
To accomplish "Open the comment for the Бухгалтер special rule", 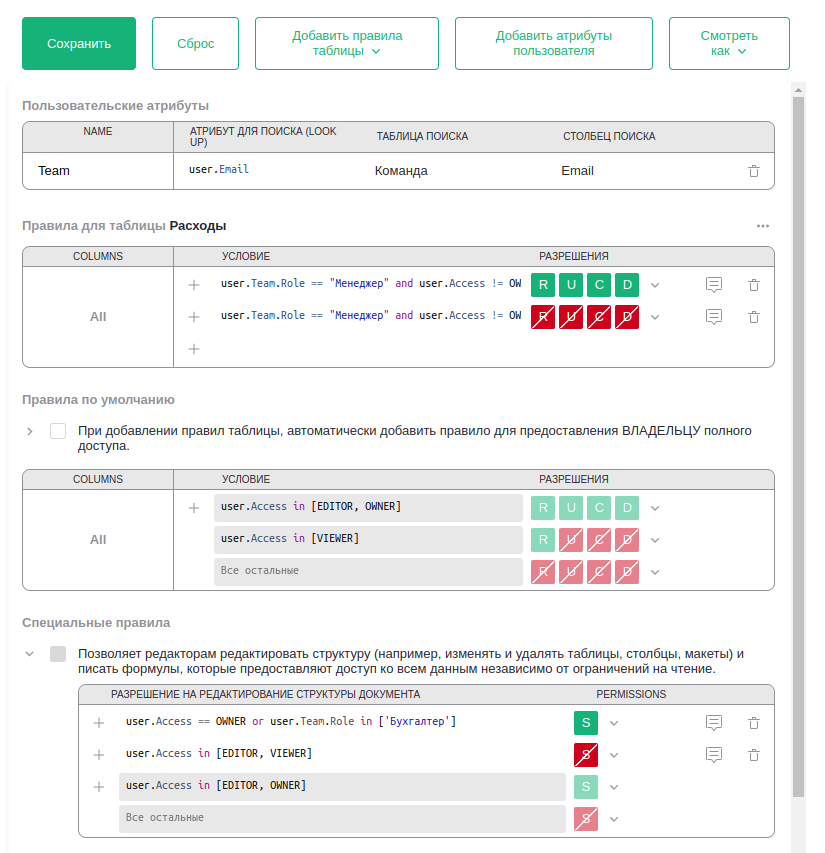I will 714,722.
